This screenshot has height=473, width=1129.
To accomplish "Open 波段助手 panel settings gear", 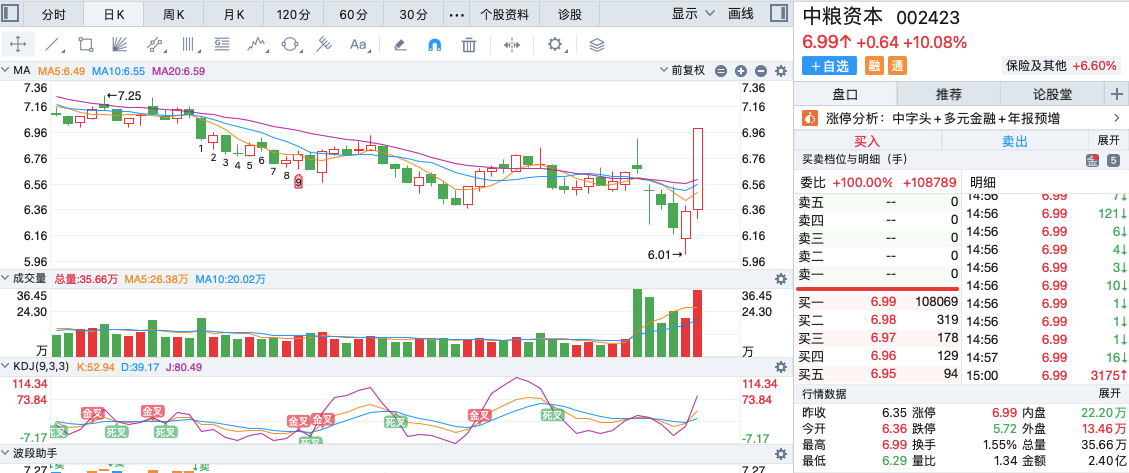I will (781, 454).
